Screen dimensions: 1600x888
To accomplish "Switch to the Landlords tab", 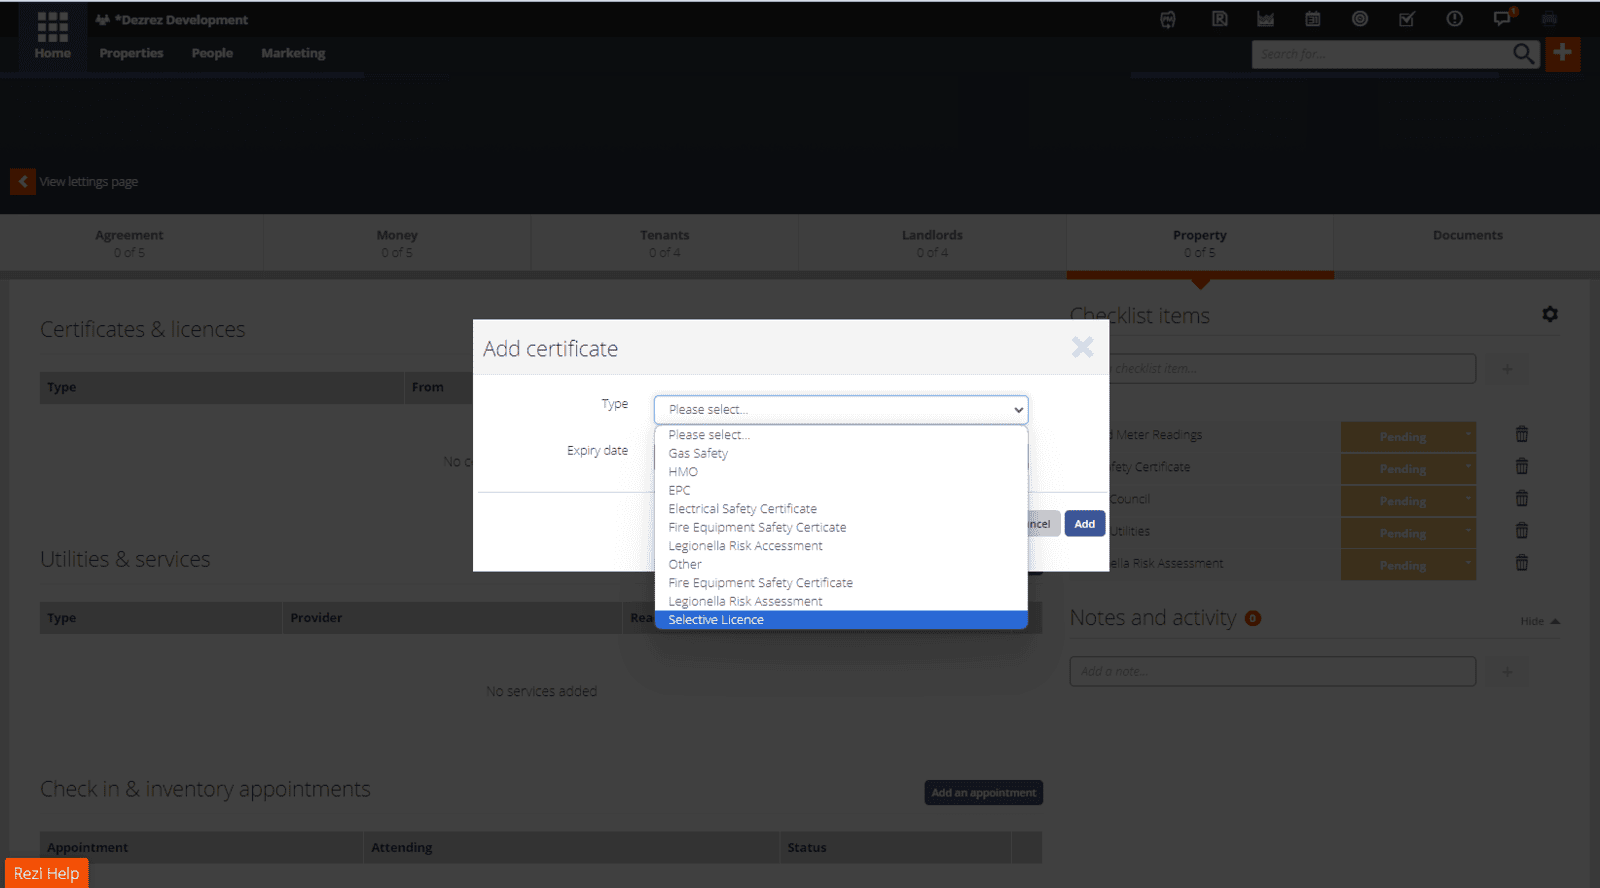I will 932,243.
